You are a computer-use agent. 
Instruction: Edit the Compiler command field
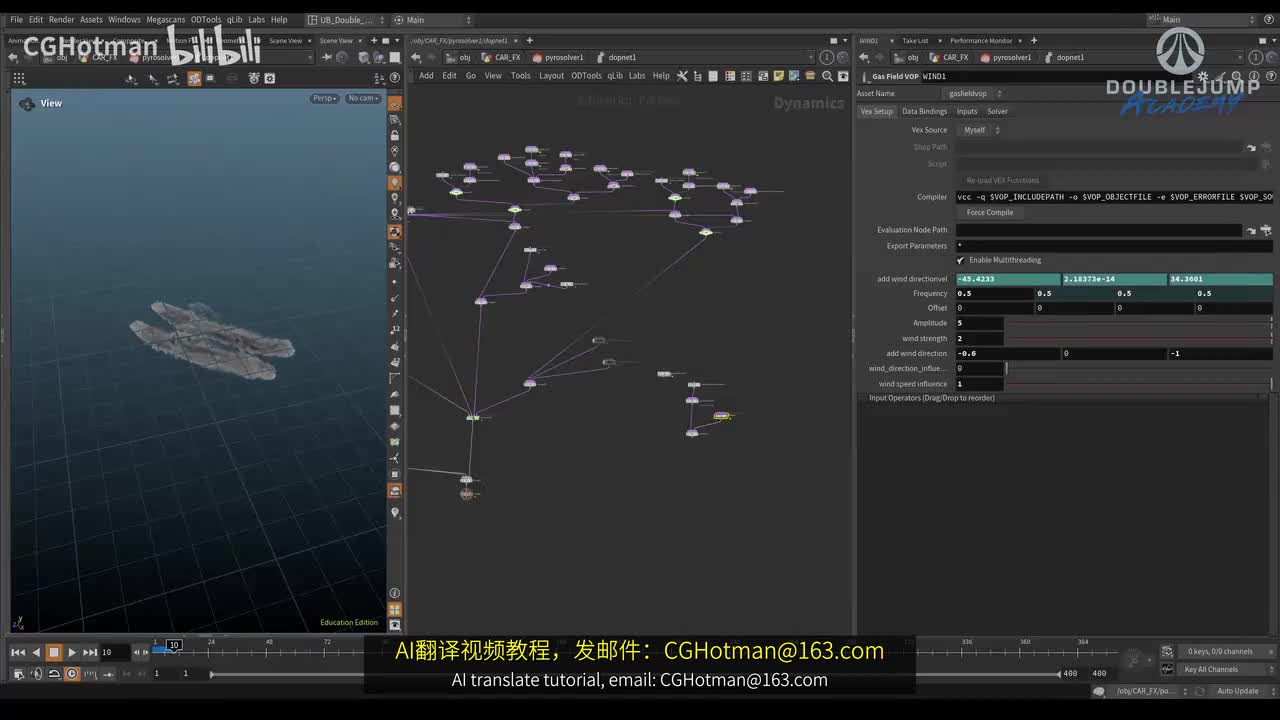click(x=1114, y=197)
